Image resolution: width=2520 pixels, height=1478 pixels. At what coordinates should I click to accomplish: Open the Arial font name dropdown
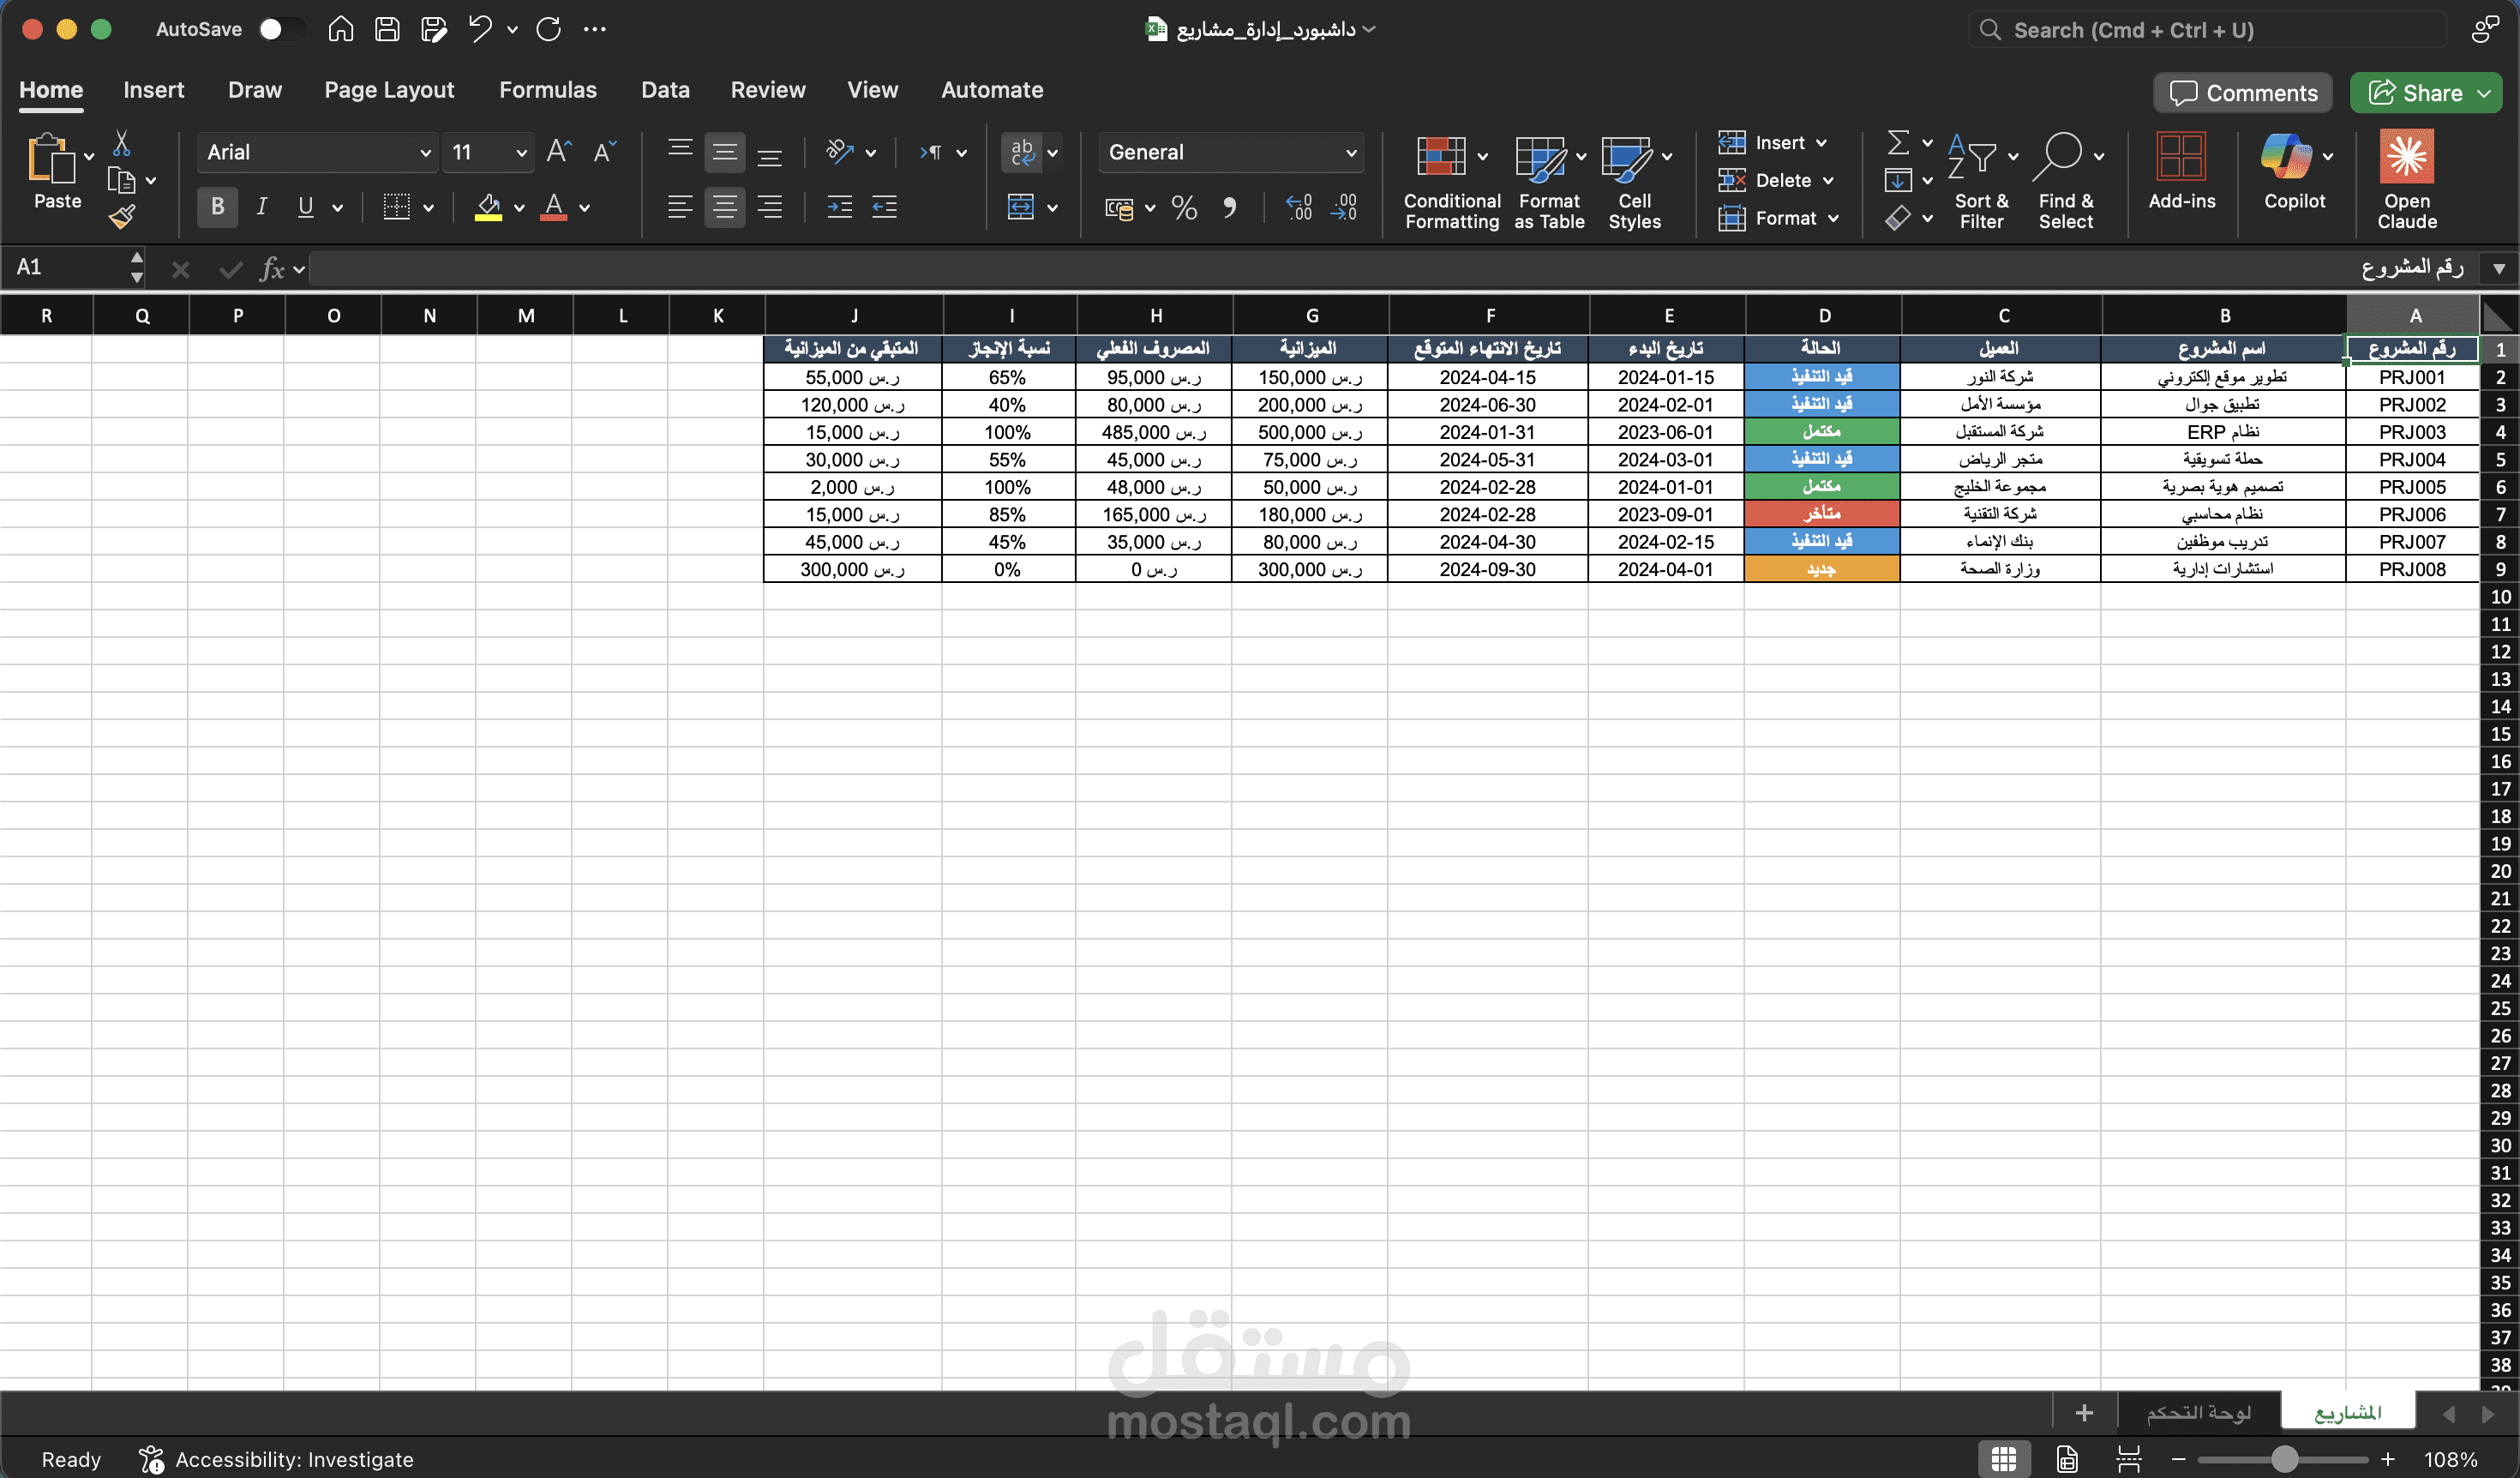click(425, 153)
